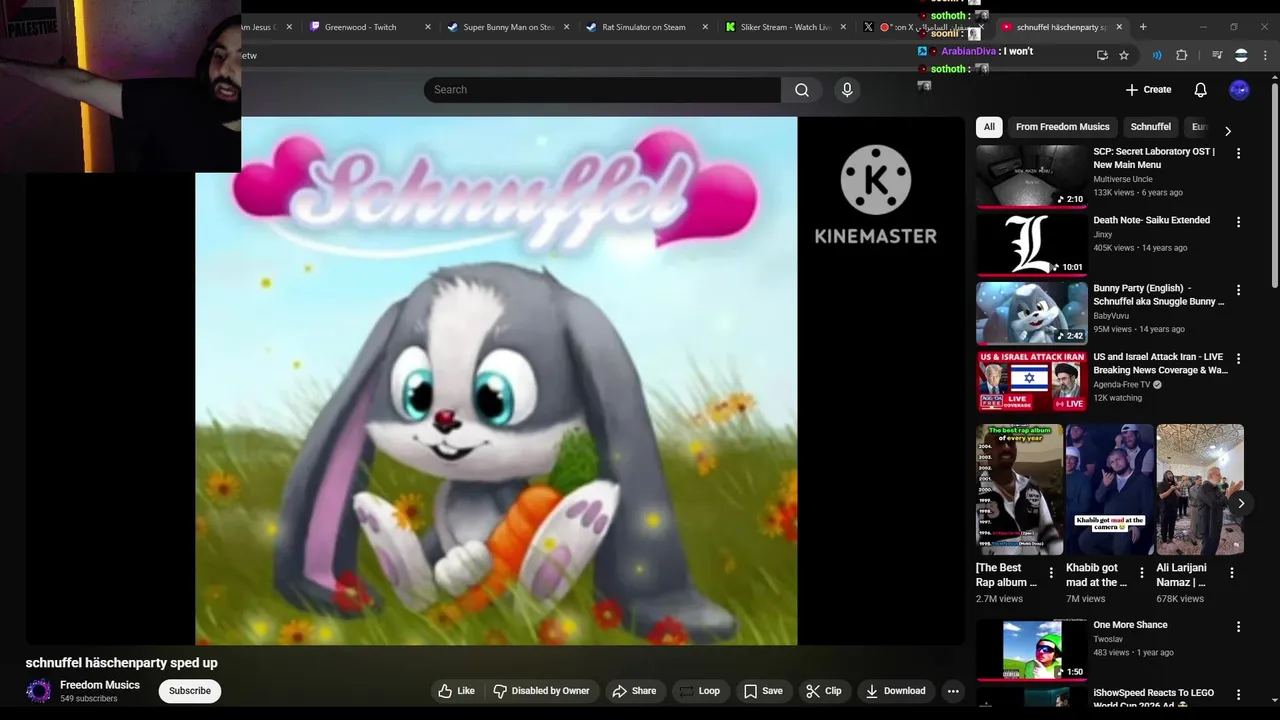
Task: Share this video
Action: tap(634, 691)
